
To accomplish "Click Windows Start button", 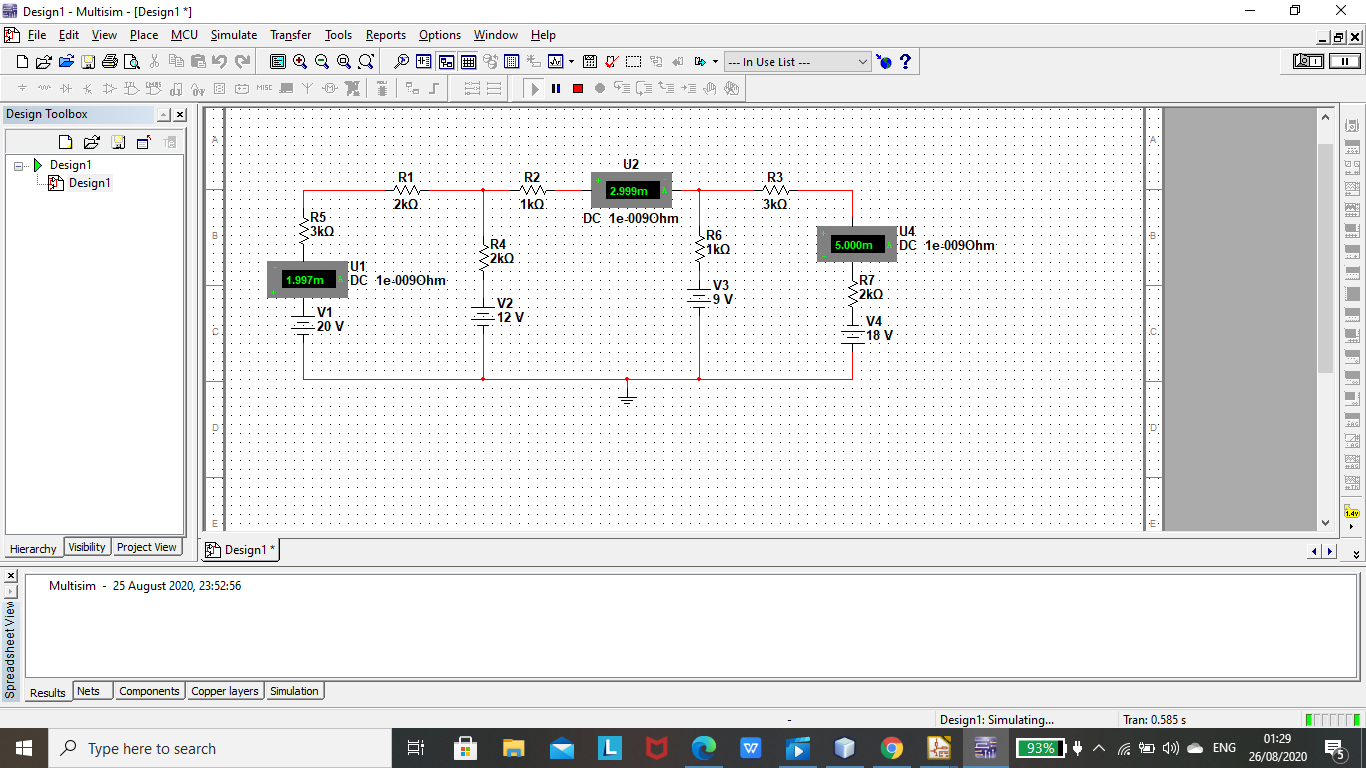I will [x=24, y=748].
